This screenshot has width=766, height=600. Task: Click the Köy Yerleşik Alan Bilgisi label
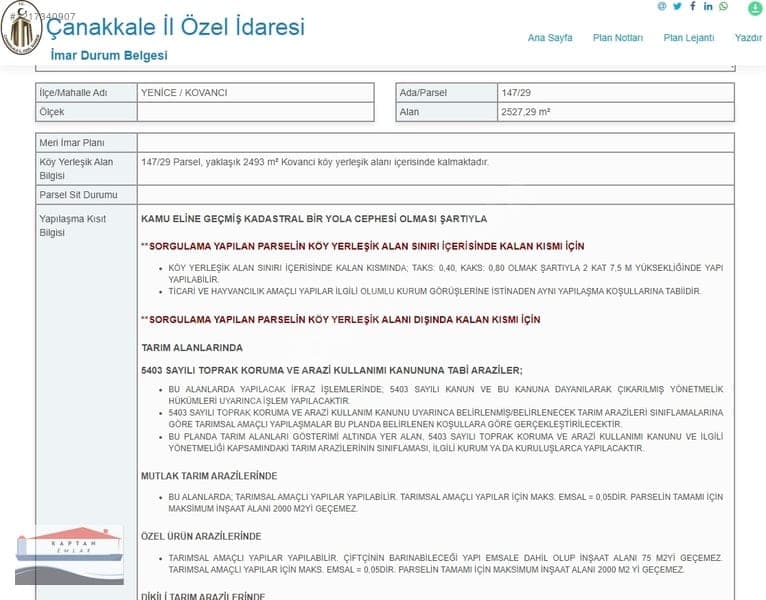pyautogui.click(x=76, y=169)
